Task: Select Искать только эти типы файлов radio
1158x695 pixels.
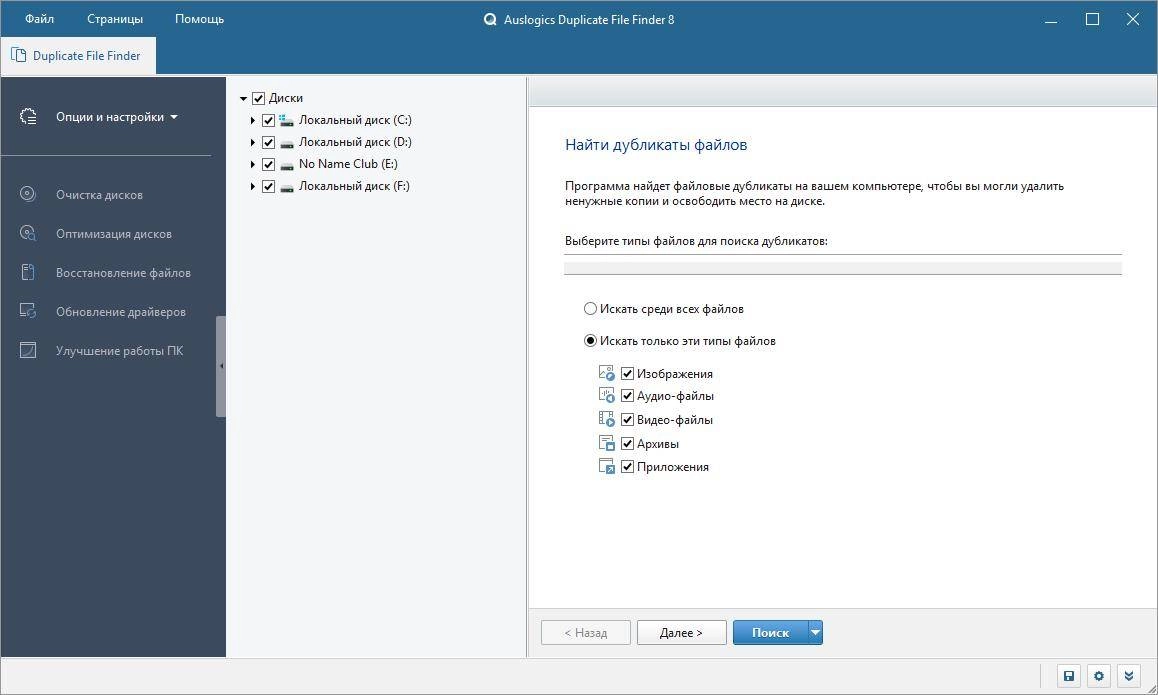Action: tap(590, 341)
